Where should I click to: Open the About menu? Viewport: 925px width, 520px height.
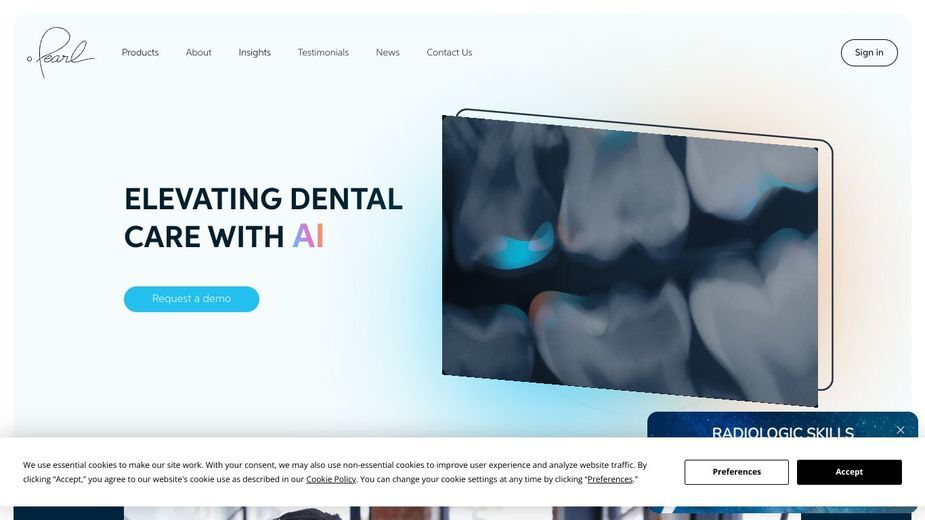click(x=198, y=53)
